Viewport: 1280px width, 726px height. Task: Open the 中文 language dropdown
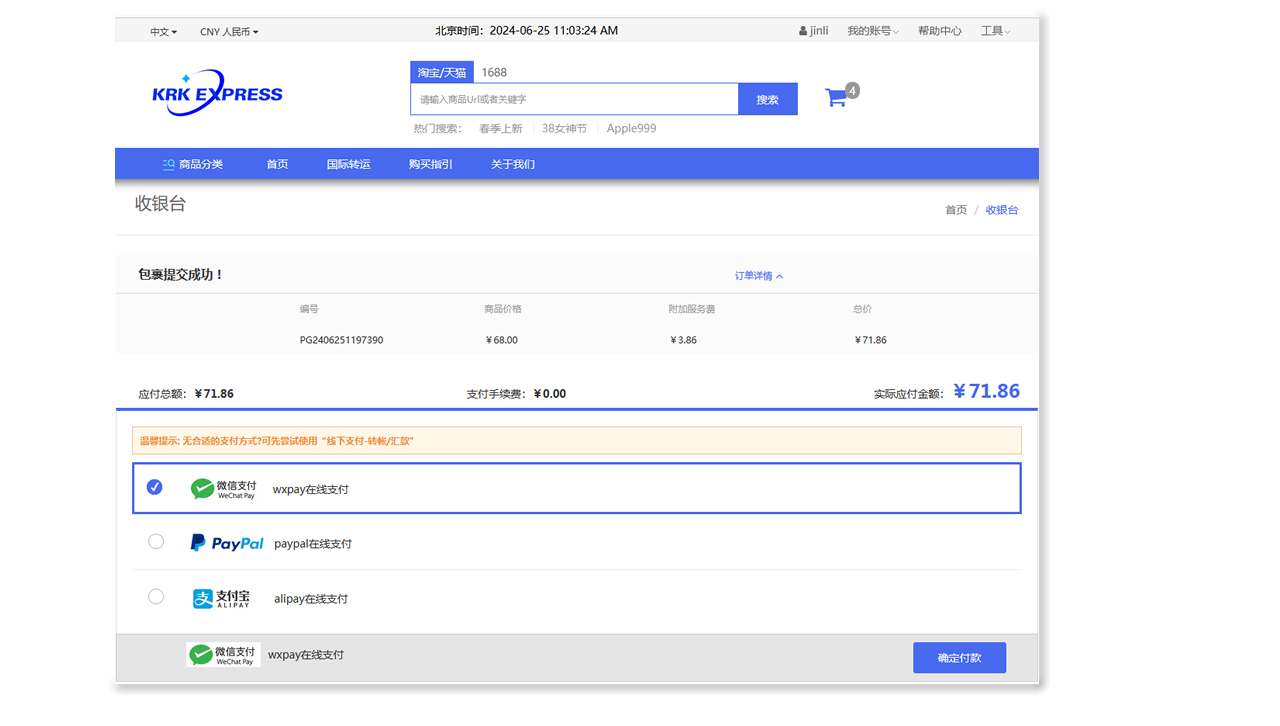click(163, 32)
